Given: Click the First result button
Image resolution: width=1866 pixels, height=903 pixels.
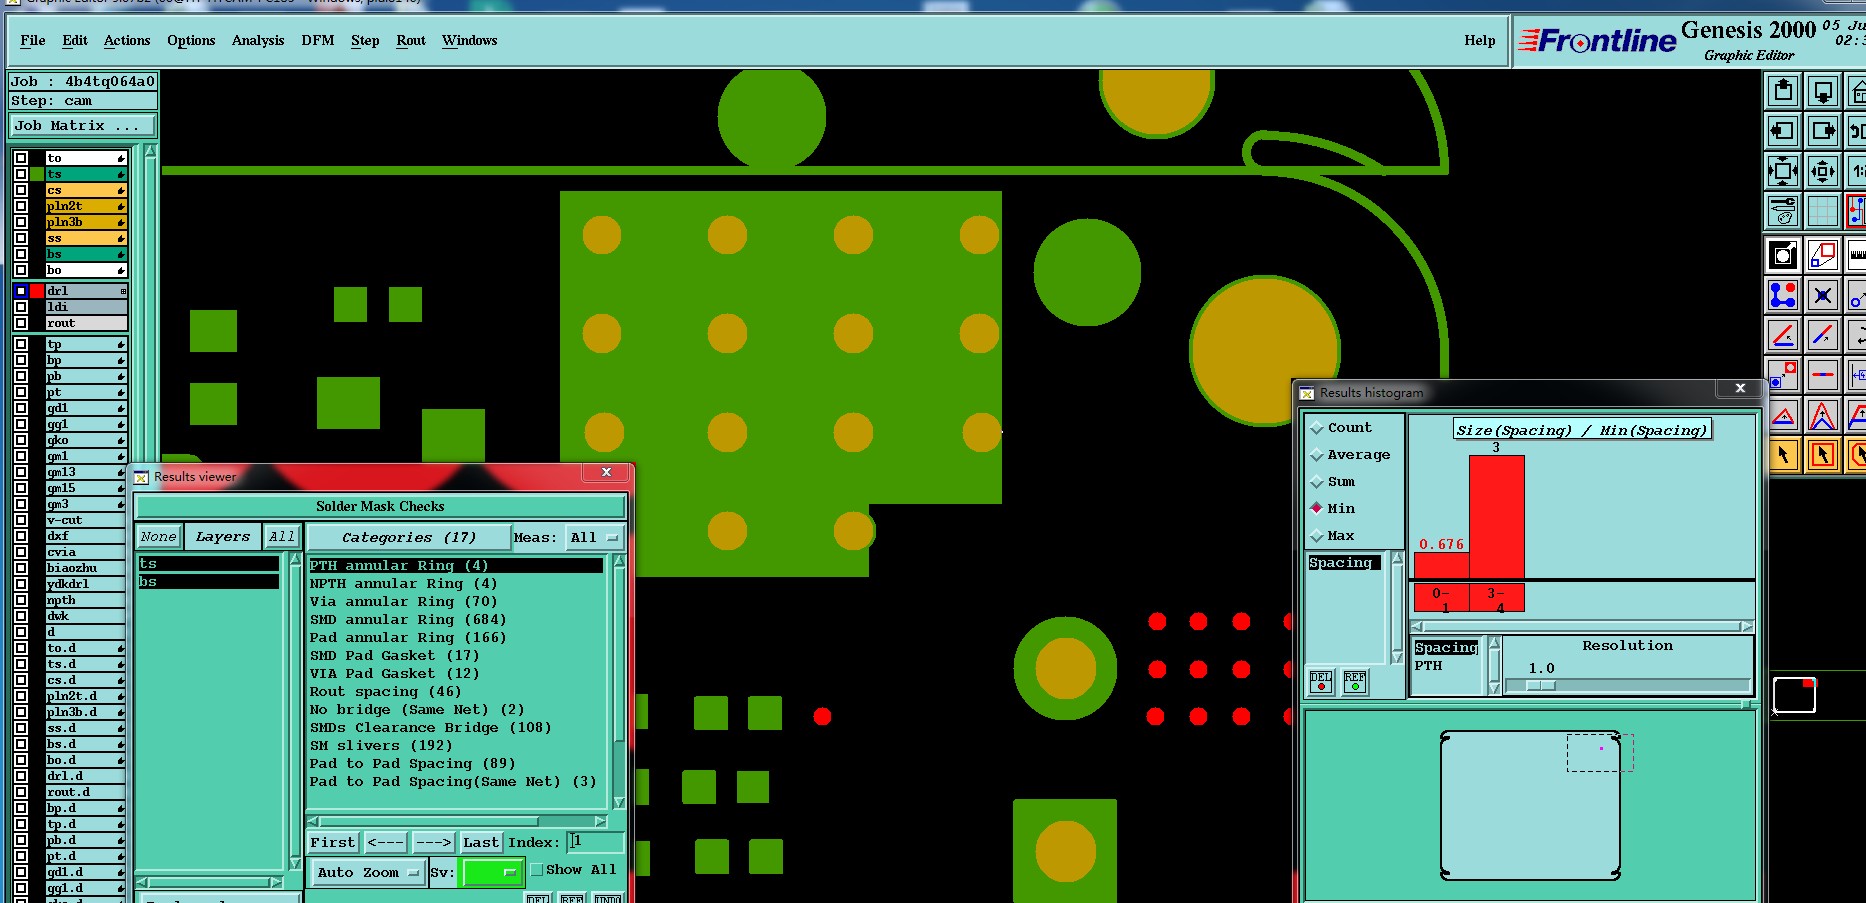Looking at the screenshot, I should point(332,843).
